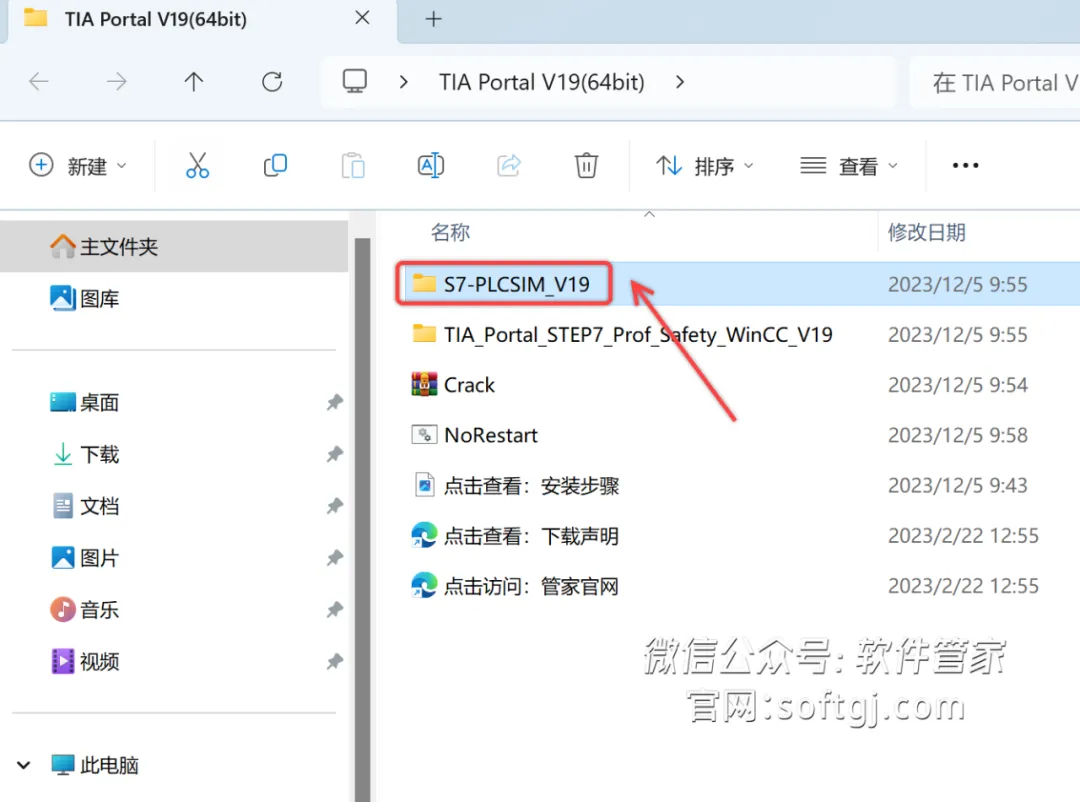Click the computer icon in address bar
1080x802 pixels.
coord(355,81)
